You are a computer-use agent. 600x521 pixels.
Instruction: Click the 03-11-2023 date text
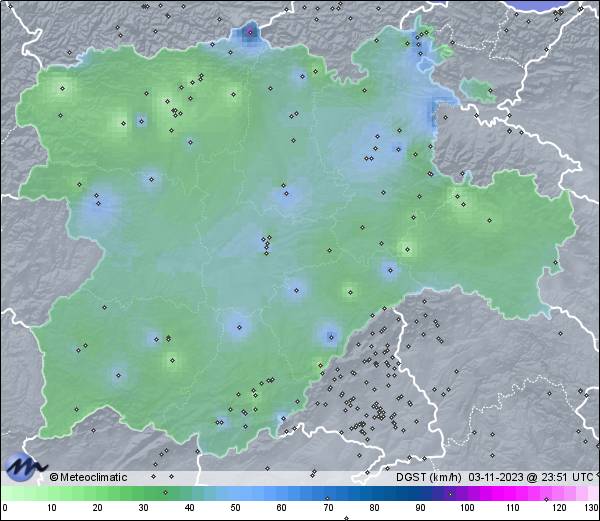(x=496, y=477)
